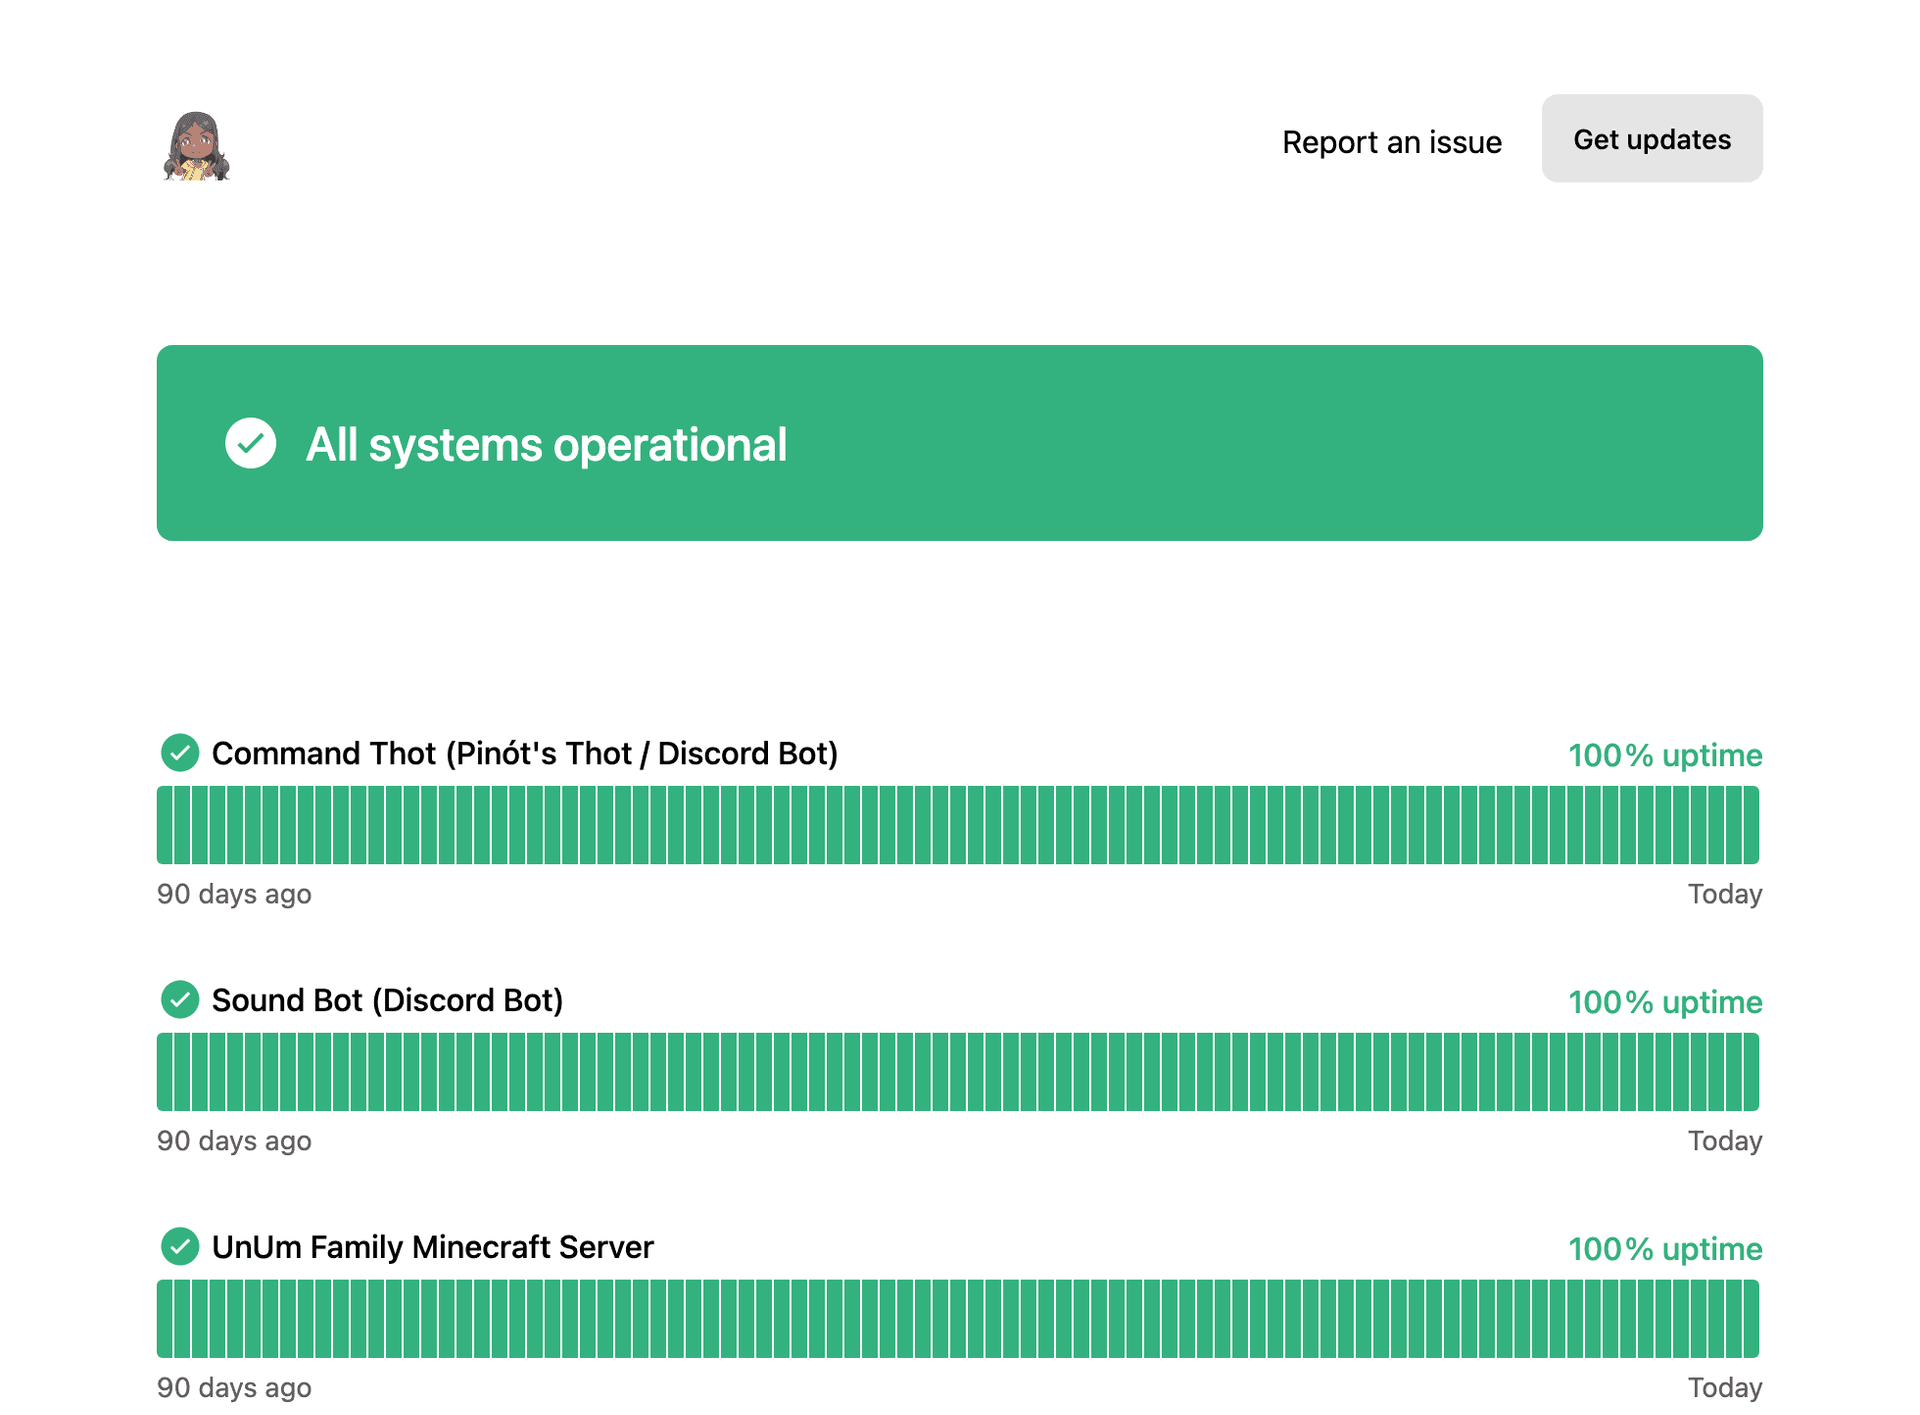Click the Sound Bot uptime history bar
This screenshot has width=1920, height=1415.
[x=958, y=1072]
